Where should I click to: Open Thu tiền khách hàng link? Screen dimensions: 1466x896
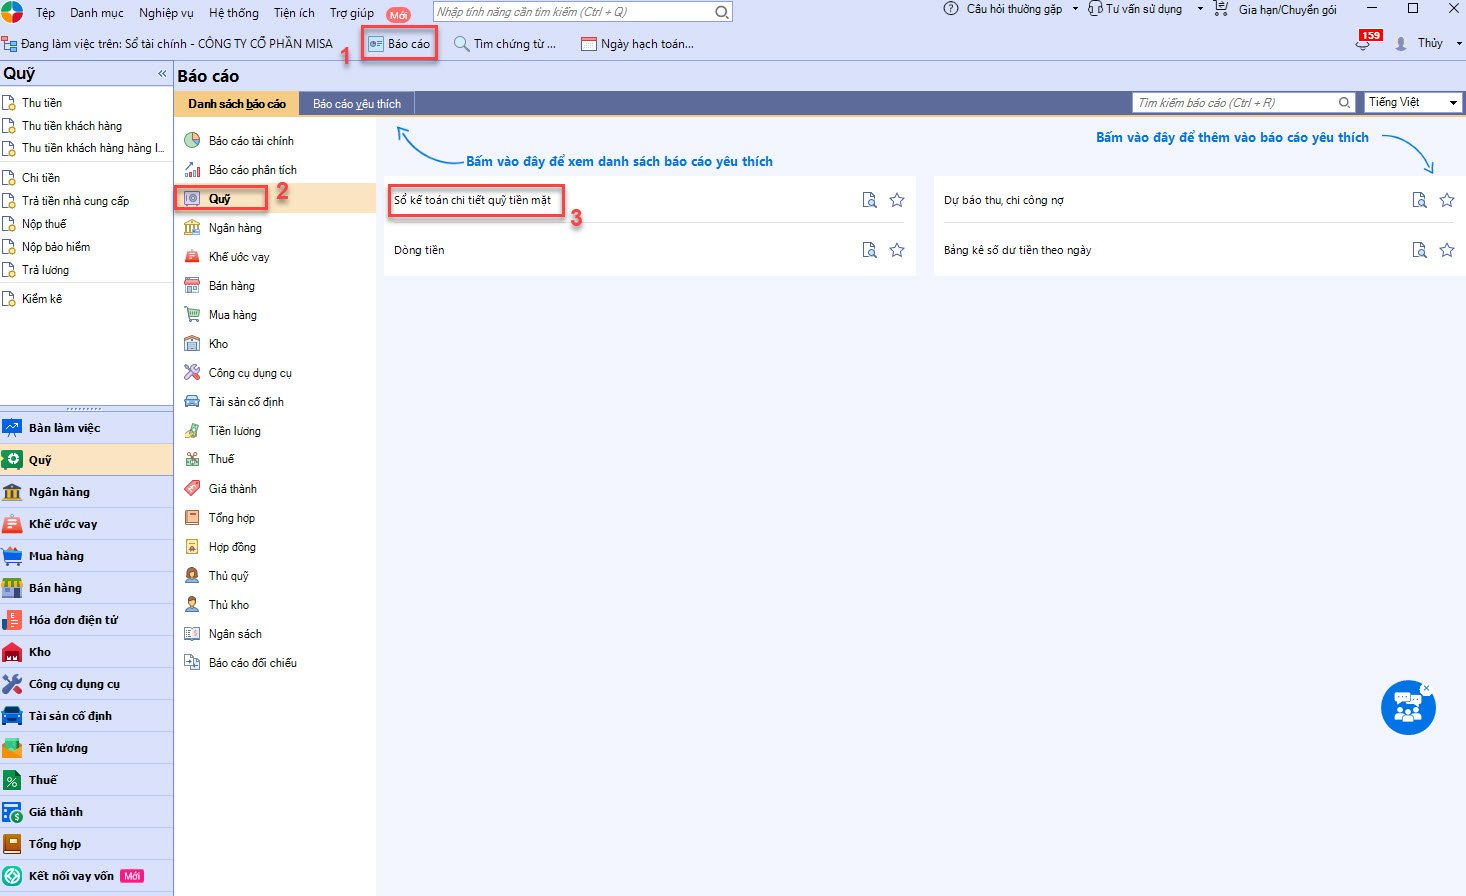pos(72,126)
